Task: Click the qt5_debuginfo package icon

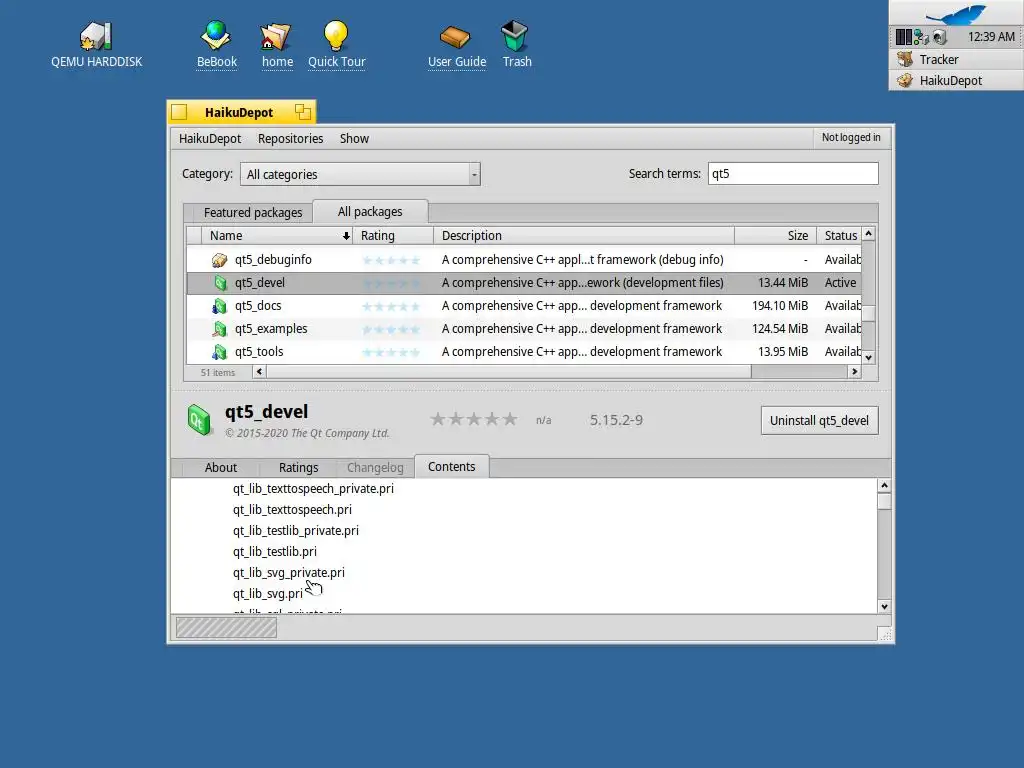Action: pos(219,260)
